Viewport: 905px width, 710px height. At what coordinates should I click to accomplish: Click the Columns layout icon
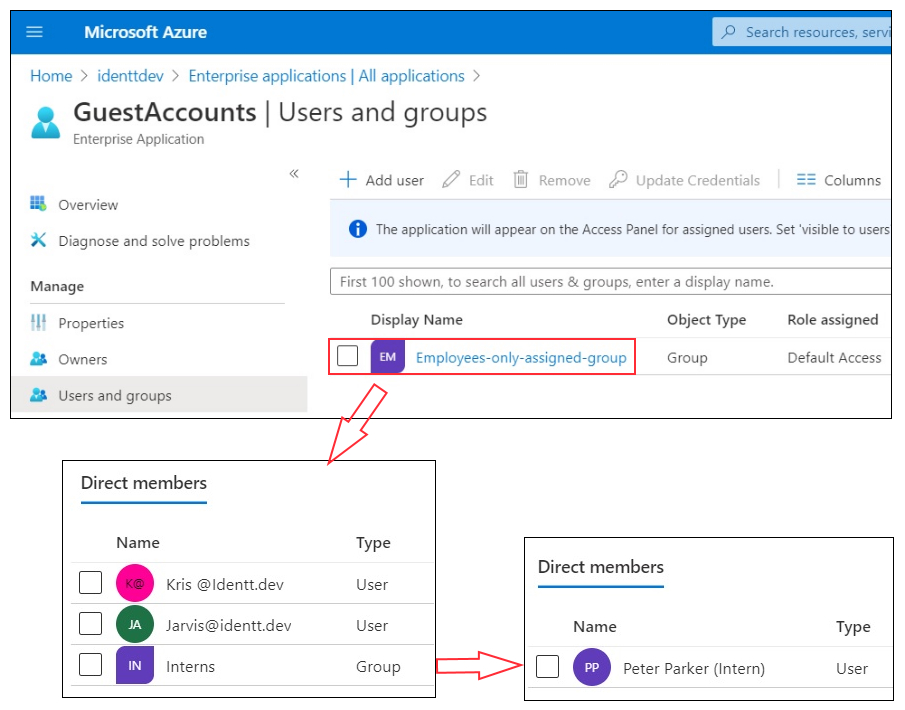pyautogui.click(x=806, y=180)
